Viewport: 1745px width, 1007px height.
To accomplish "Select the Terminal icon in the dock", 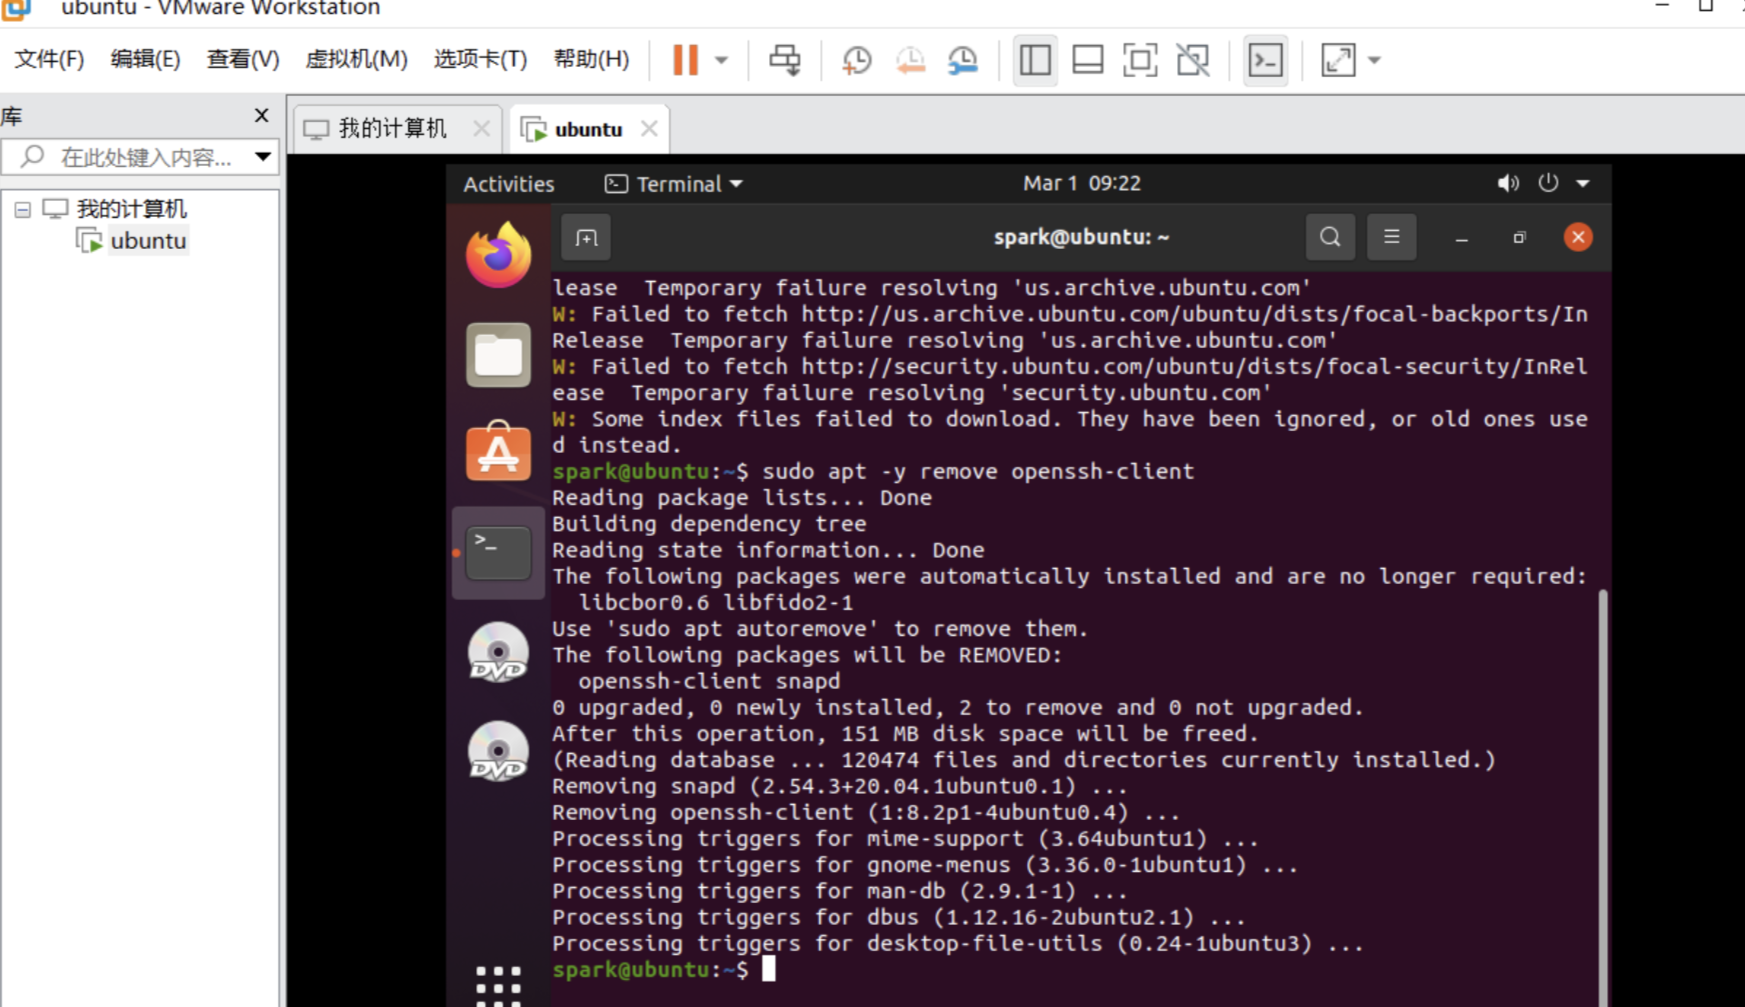I will 497,552.
